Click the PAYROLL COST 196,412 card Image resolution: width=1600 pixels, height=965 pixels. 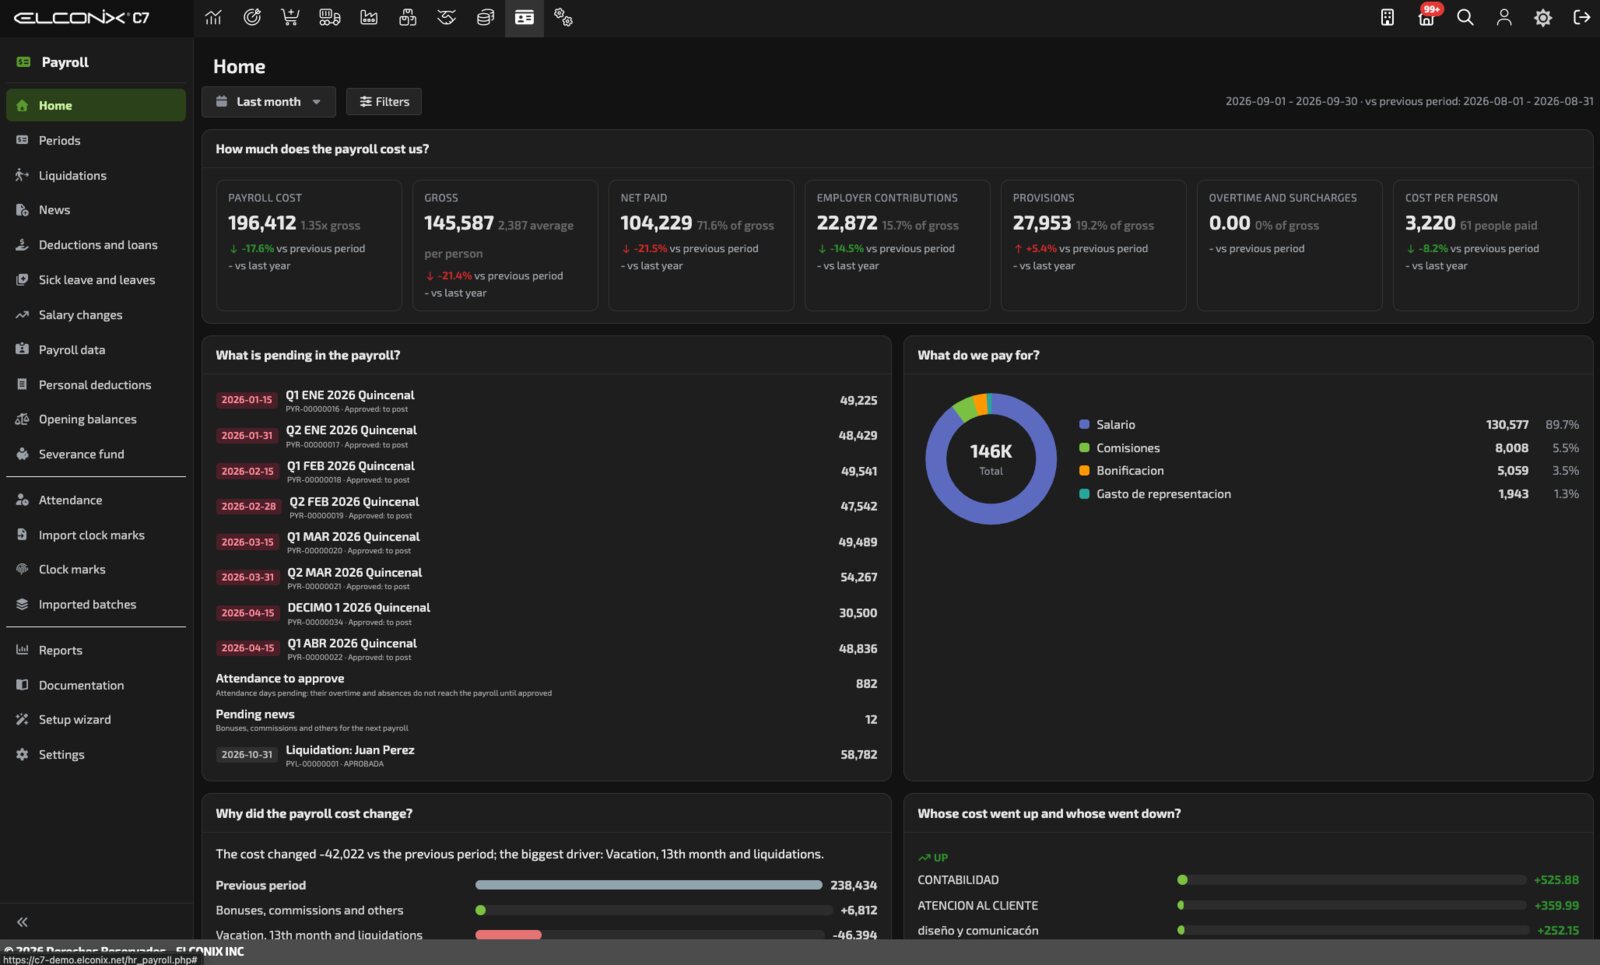[309, 245]
